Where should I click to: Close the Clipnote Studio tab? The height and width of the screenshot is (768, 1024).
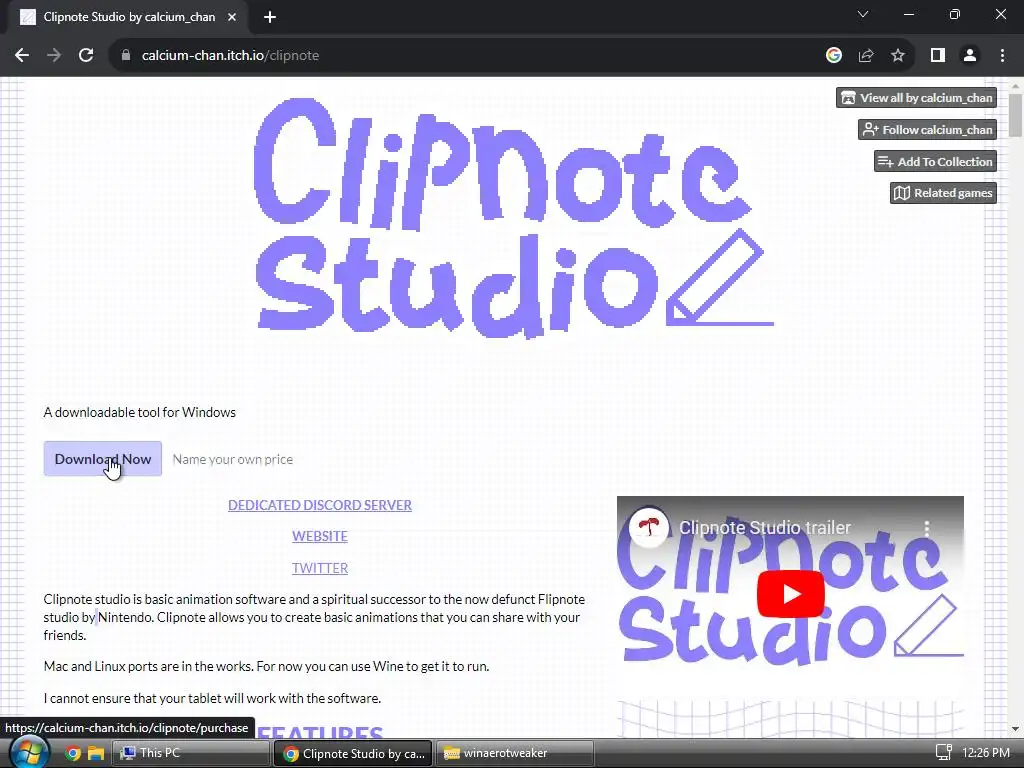[x=232, y=17]
